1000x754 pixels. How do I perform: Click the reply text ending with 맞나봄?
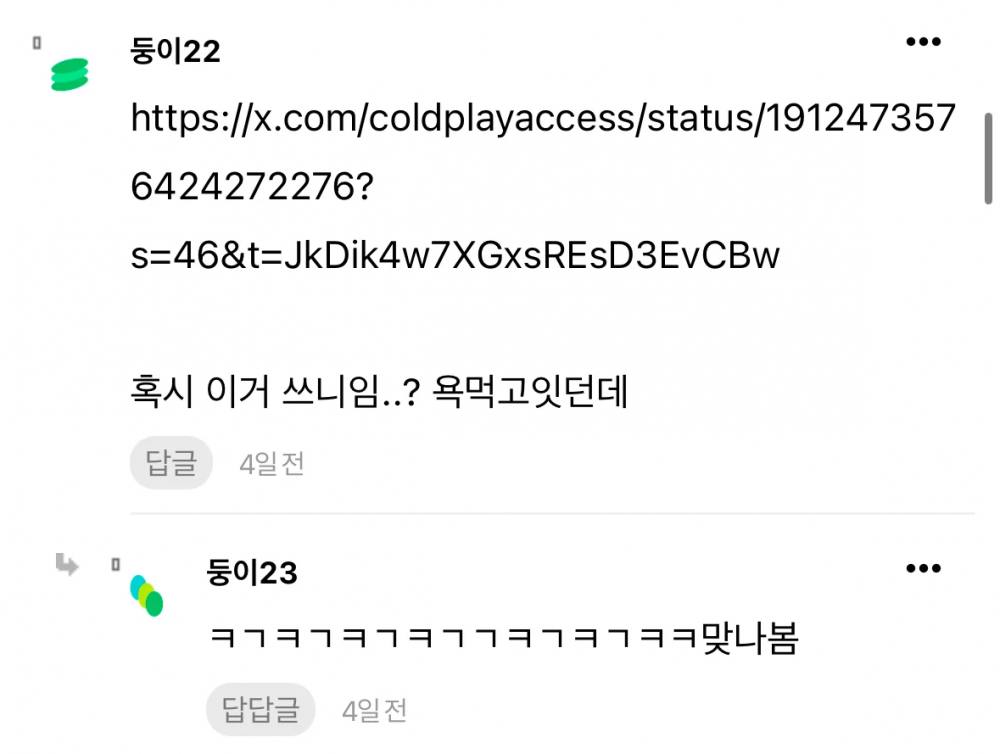504,637
